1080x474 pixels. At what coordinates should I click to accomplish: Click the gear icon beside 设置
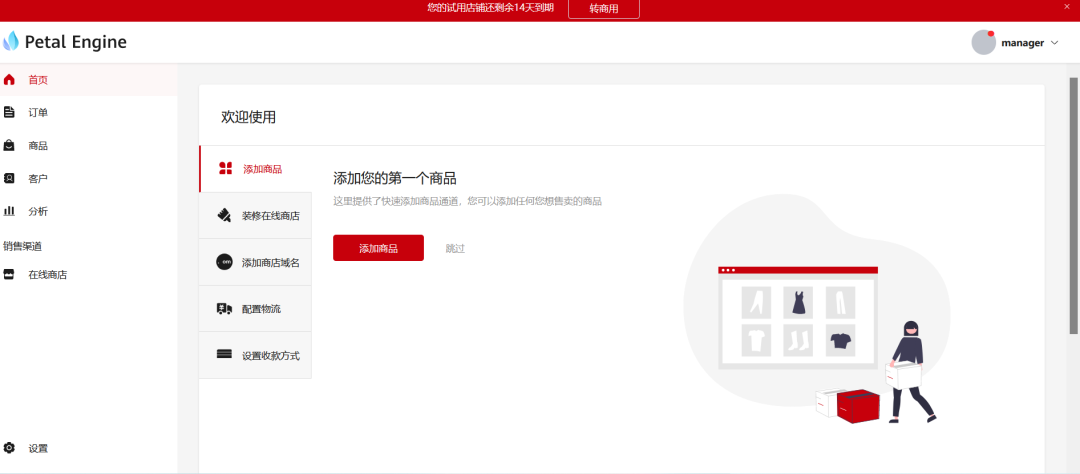click(x=9, y=448)
